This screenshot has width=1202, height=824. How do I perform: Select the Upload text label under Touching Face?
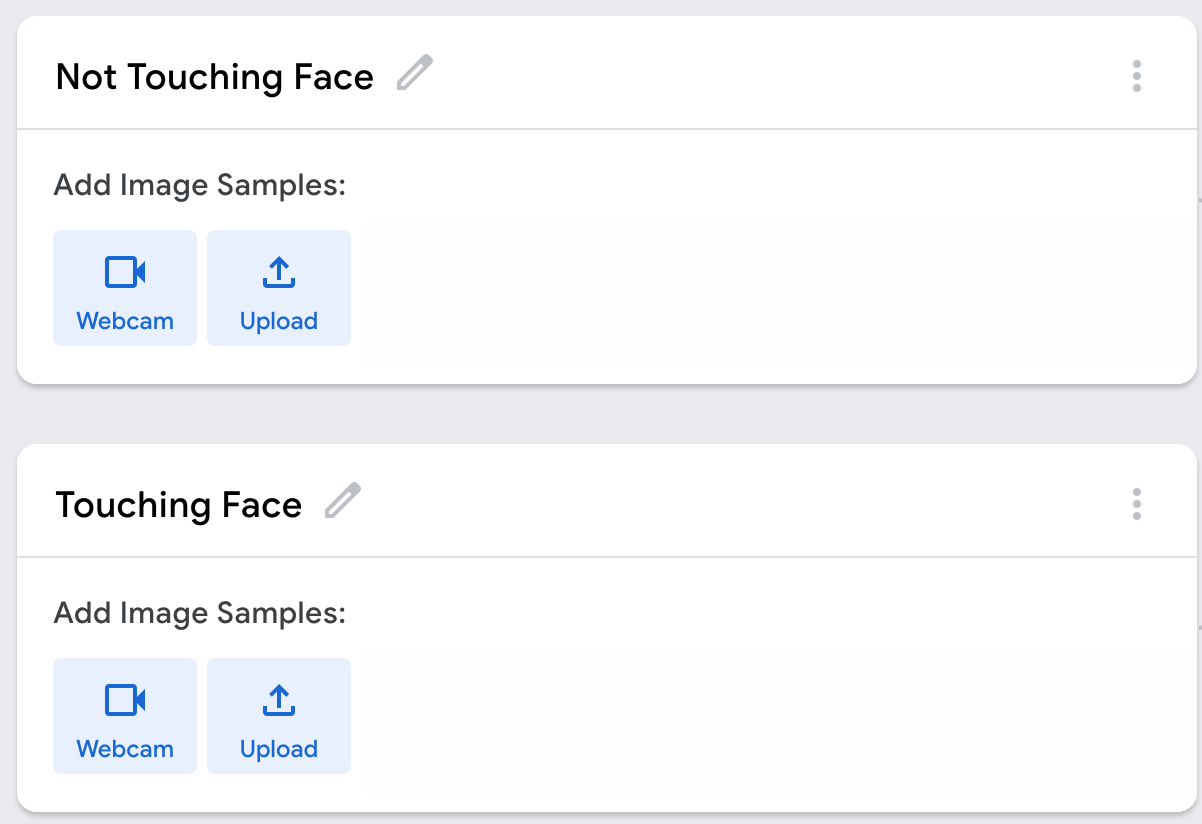coord(279,750)
